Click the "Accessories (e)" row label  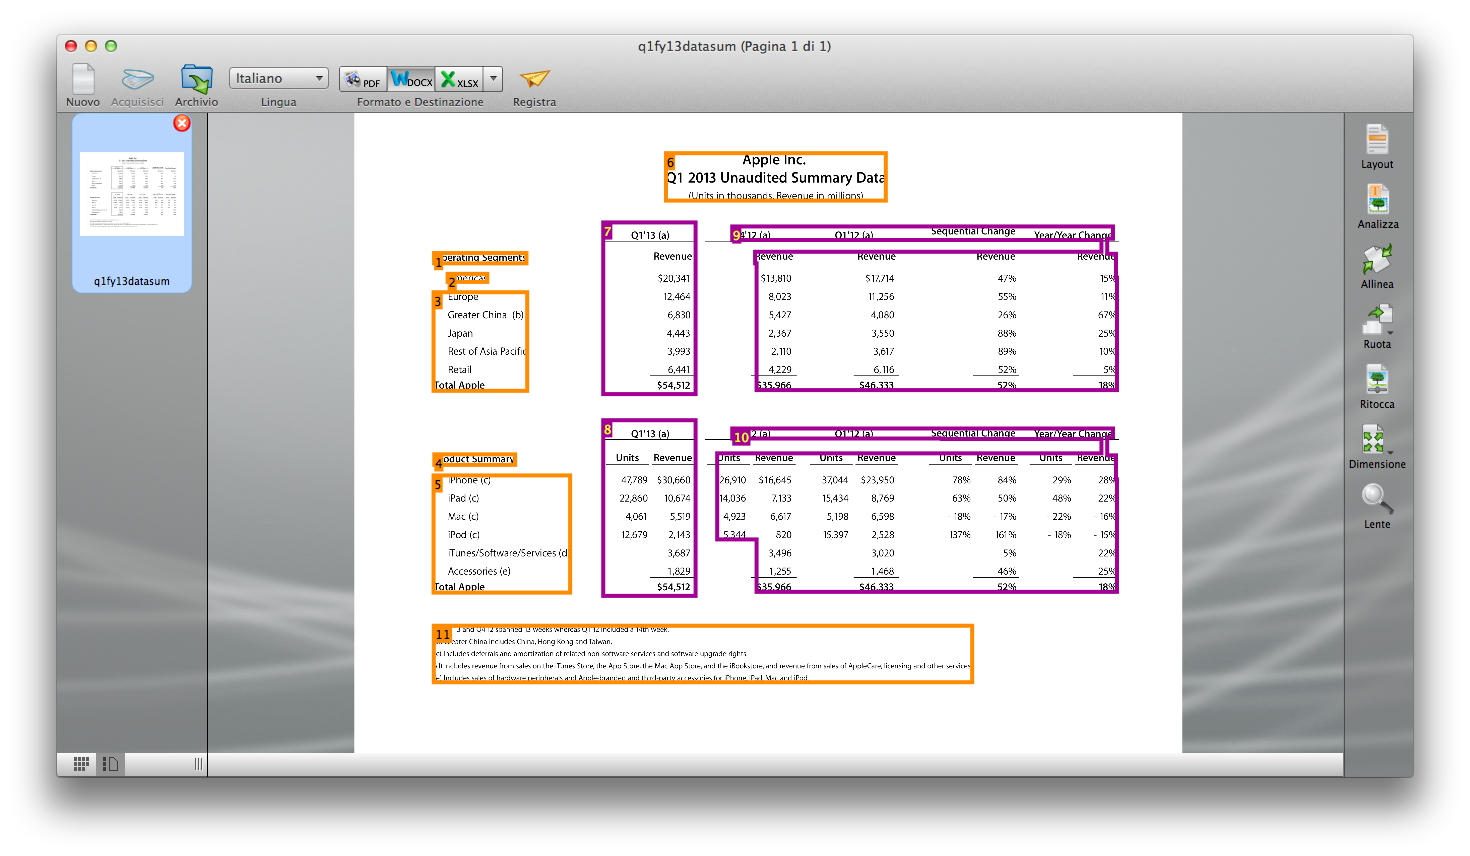point(479,572)
